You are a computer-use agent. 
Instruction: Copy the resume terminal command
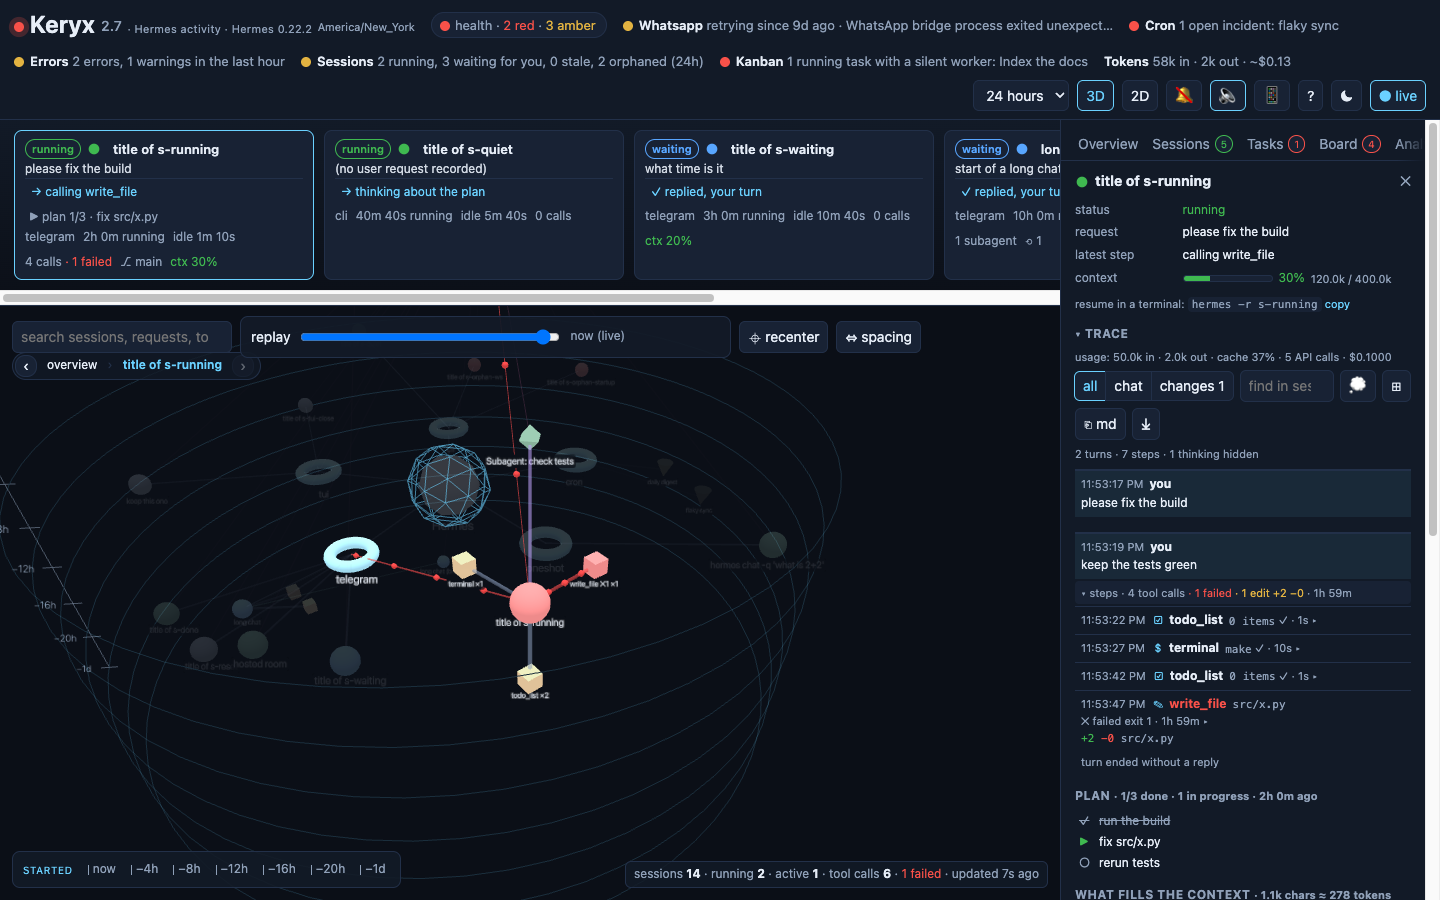[x=1337, y=304]
